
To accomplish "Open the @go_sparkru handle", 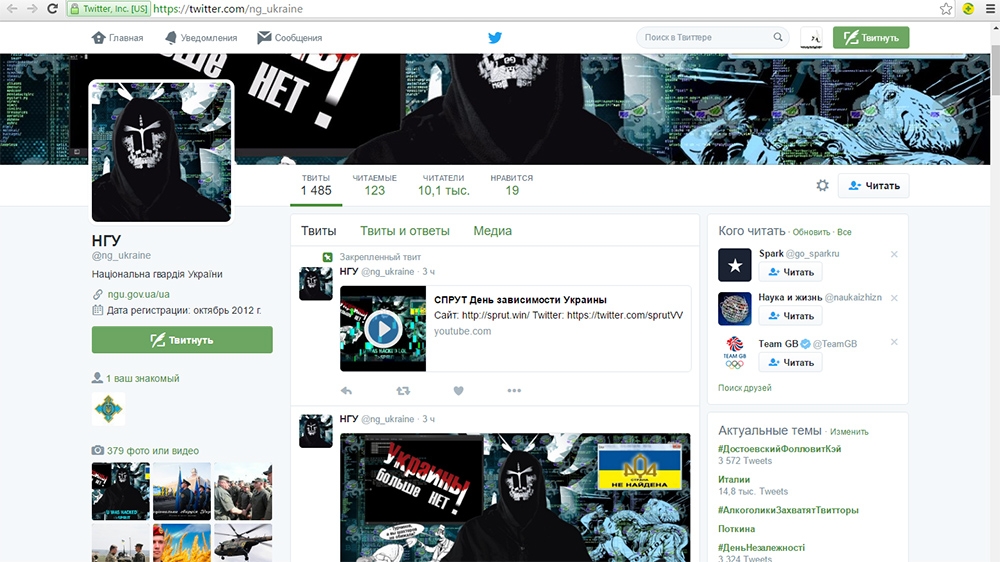I will [812, 253].
